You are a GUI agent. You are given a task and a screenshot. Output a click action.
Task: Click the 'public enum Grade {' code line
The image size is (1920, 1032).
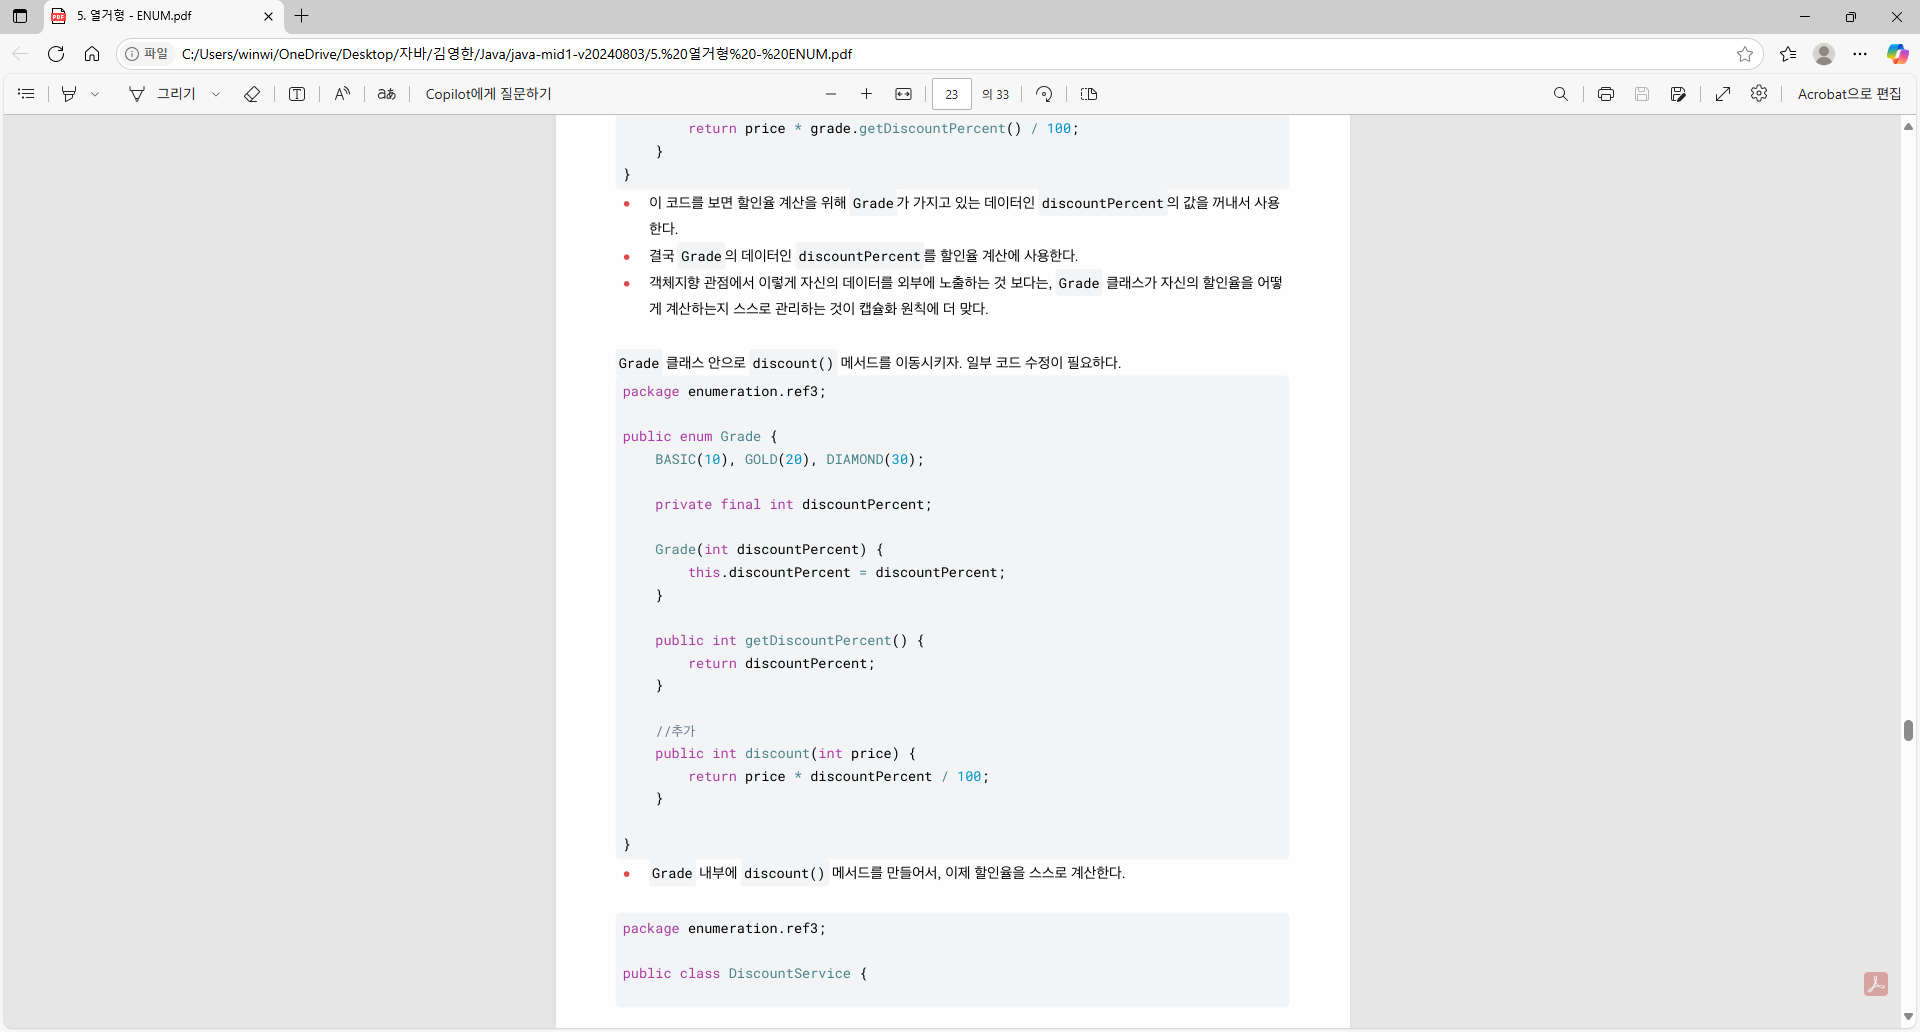click(x=700, y=437)
